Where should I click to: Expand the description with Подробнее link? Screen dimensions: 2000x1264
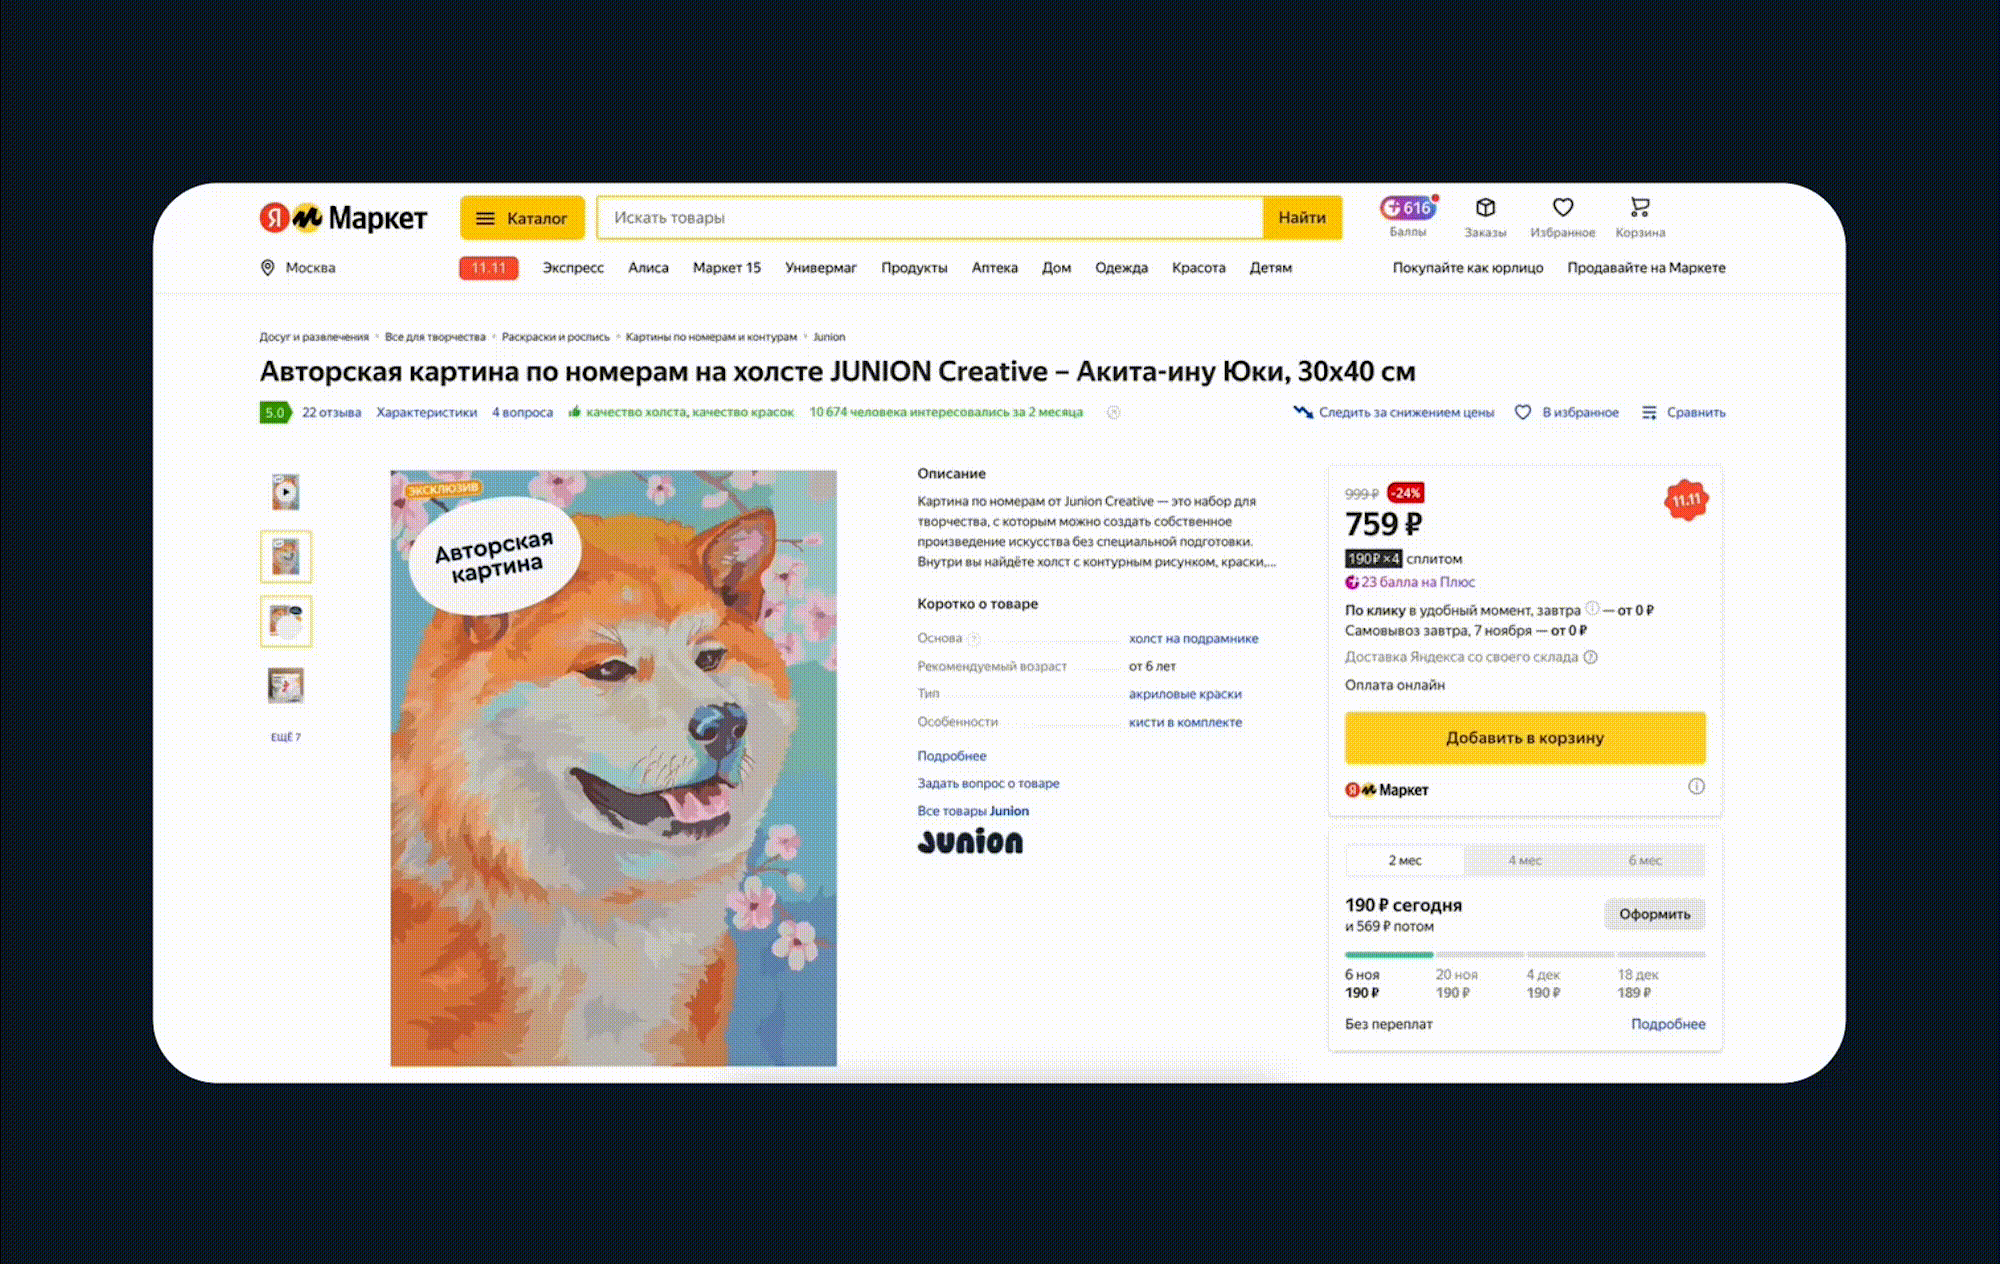point(951,756)
